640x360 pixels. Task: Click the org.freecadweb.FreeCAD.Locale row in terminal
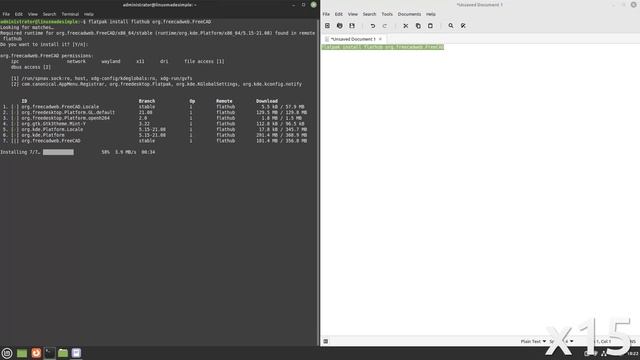pos(155,107)
